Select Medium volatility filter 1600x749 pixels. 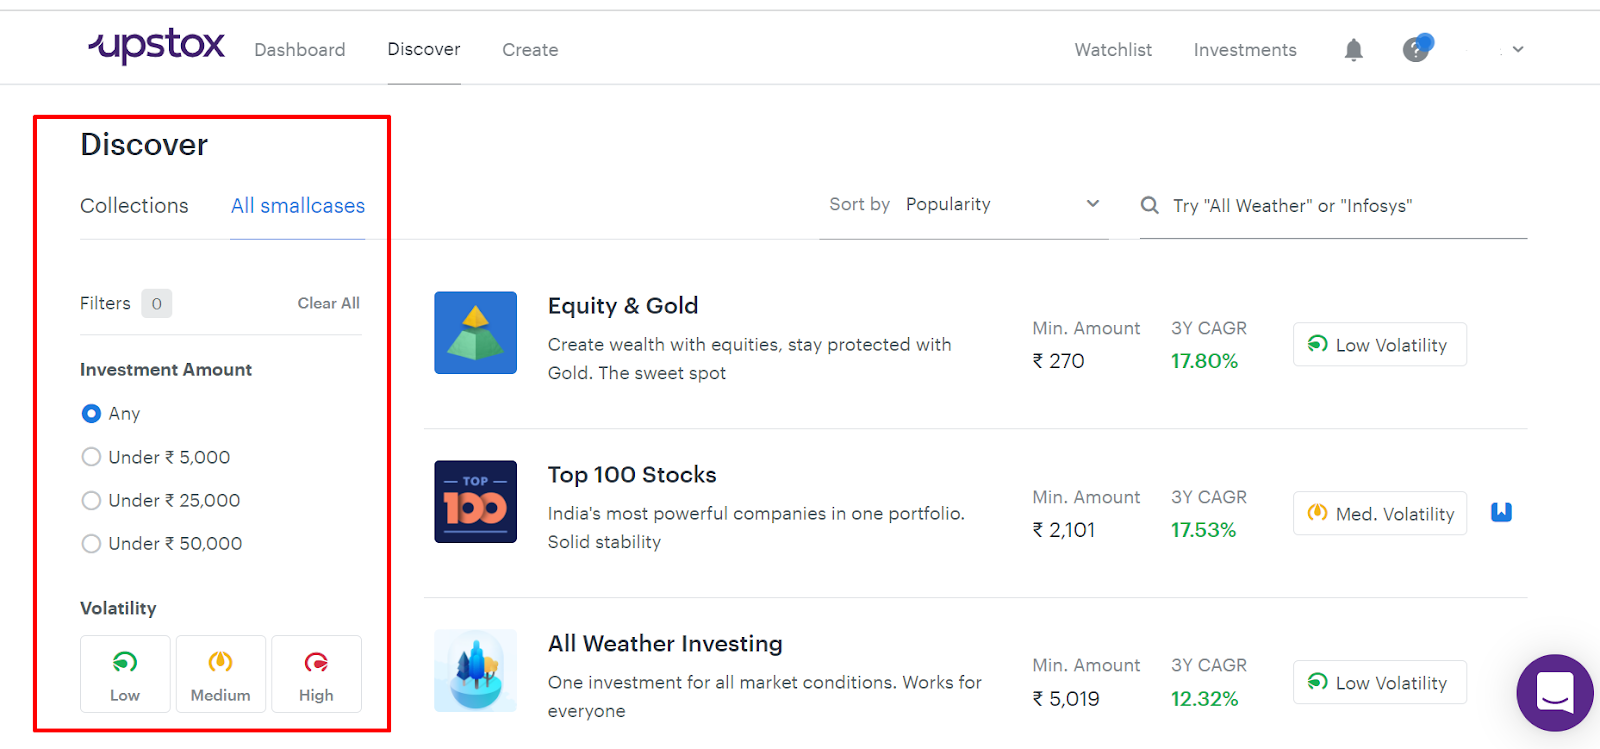[x=221, y=674]
